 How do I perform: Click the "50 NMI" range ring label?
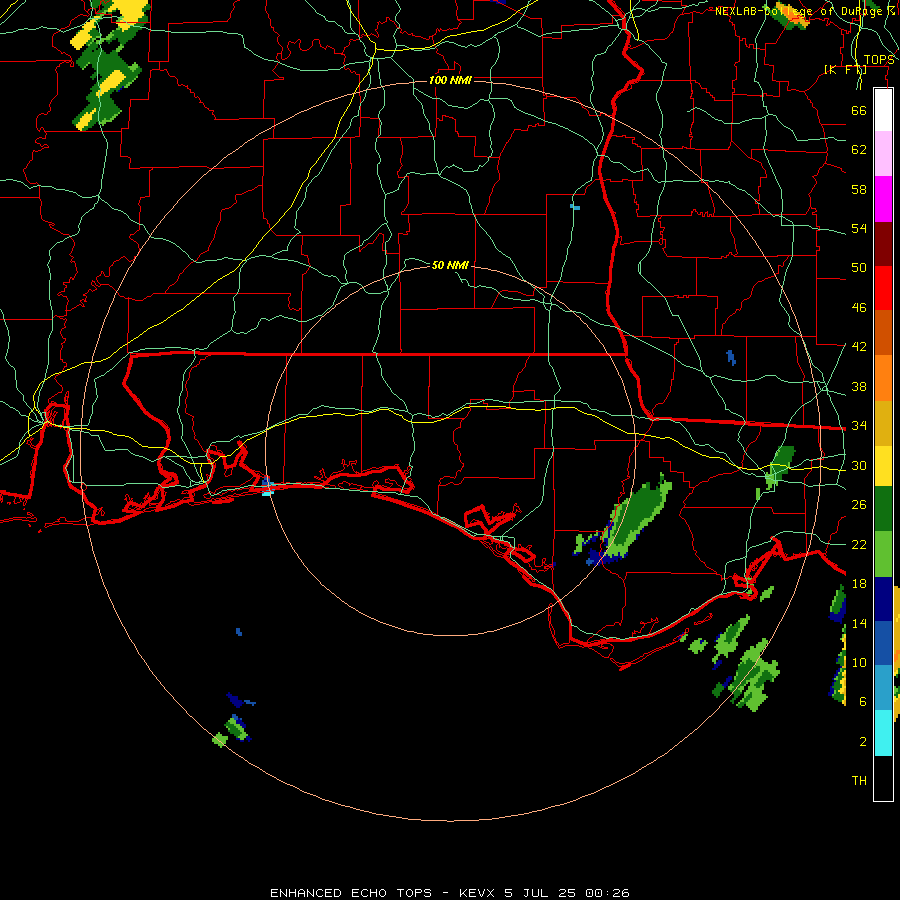[450, 265]
